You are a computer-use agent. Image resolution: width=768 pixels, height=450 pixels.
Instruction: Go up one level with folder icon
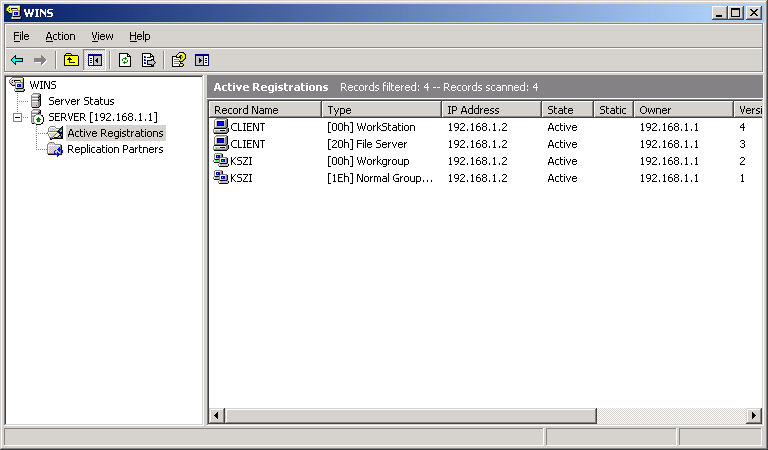72,60
